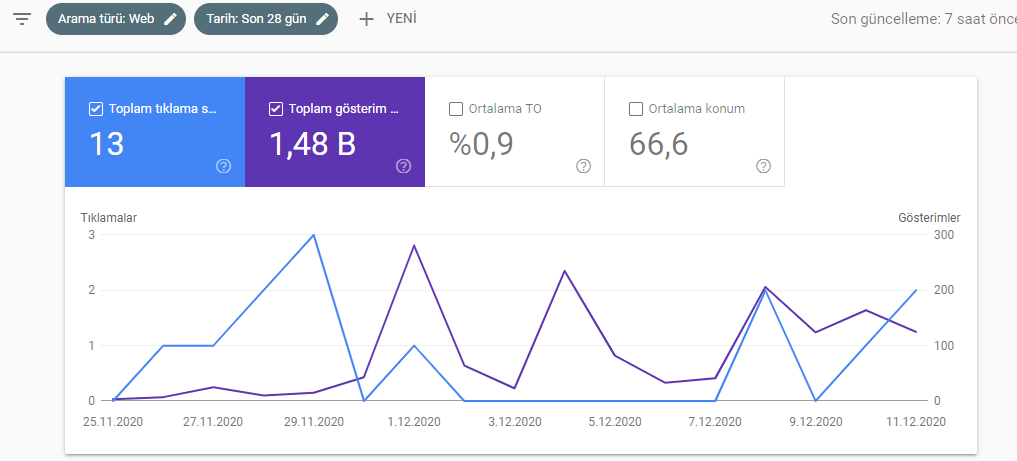Click the 29.11.2020 date label
1017x461 pixels.
coord(313,422)
